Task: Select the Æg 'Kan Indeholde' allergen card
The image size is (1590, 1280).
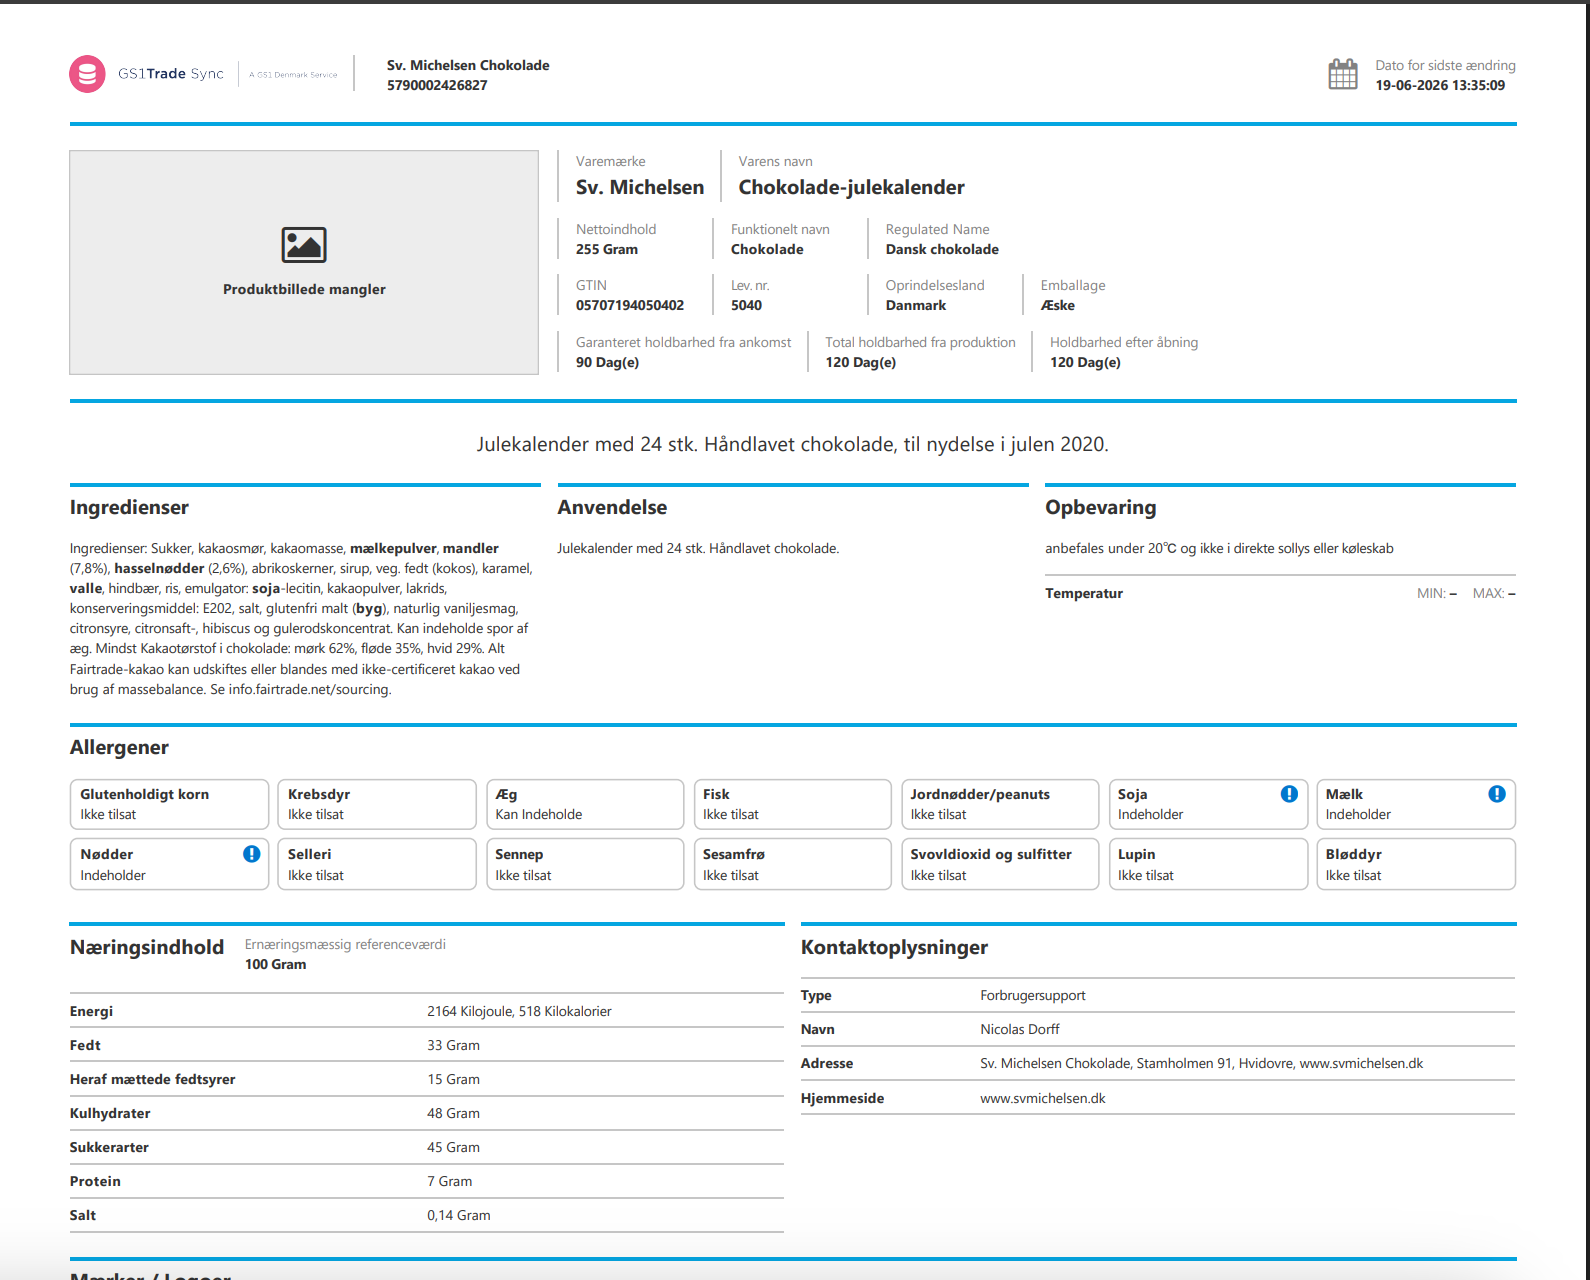Action: click(x=584, y=804)
